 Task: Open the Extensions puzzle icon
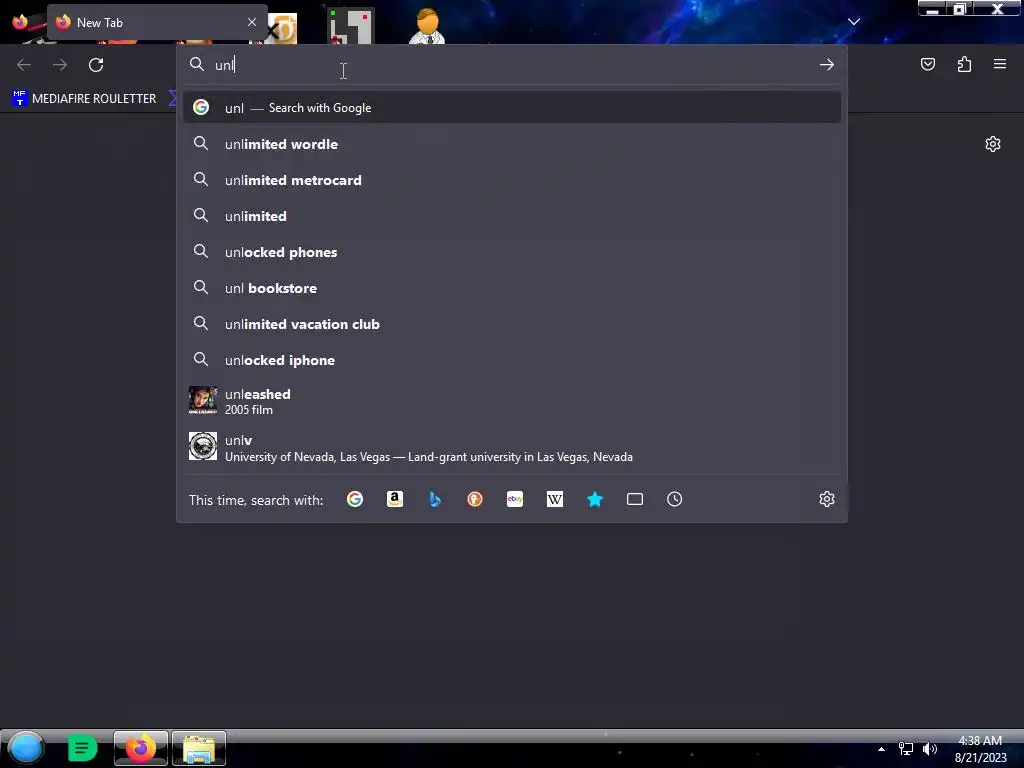point(964,64)
